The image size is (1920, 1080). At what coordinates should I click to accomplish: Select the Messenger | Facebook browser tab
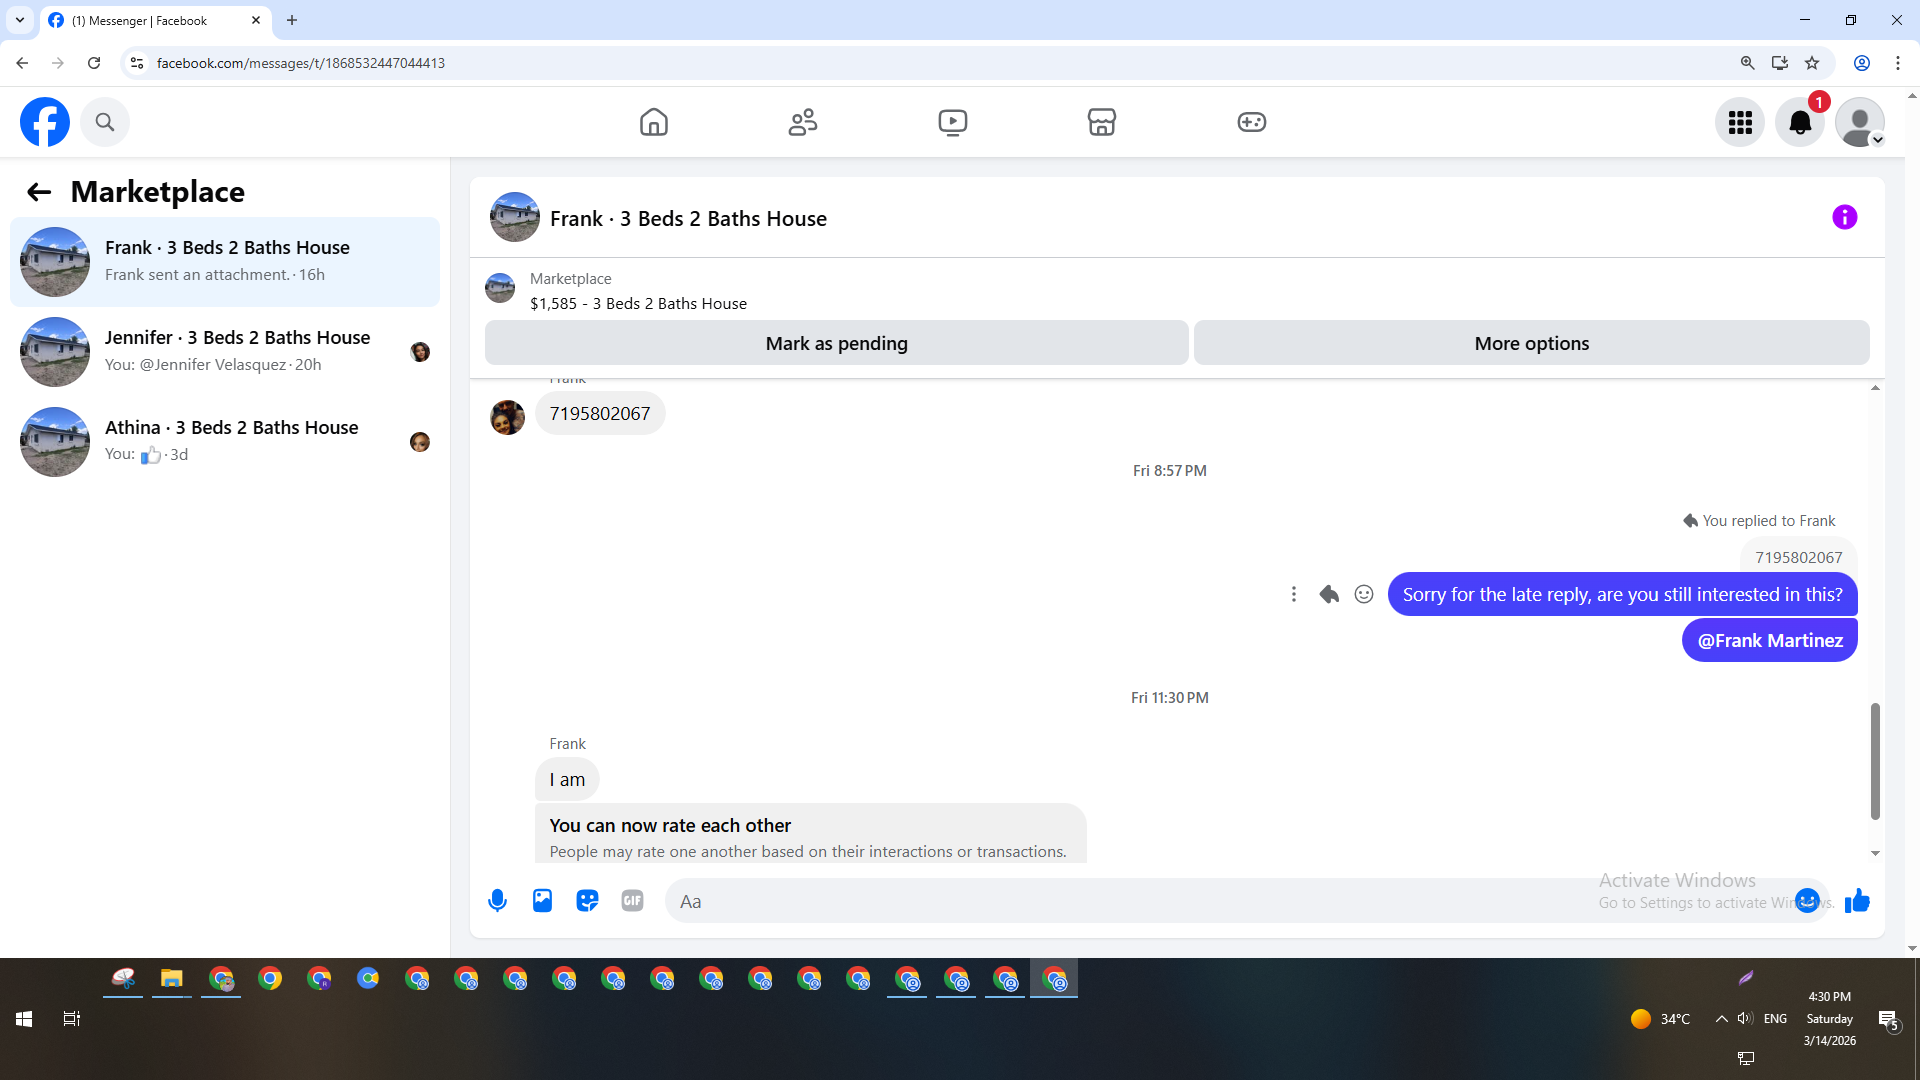tap(155, 20)
